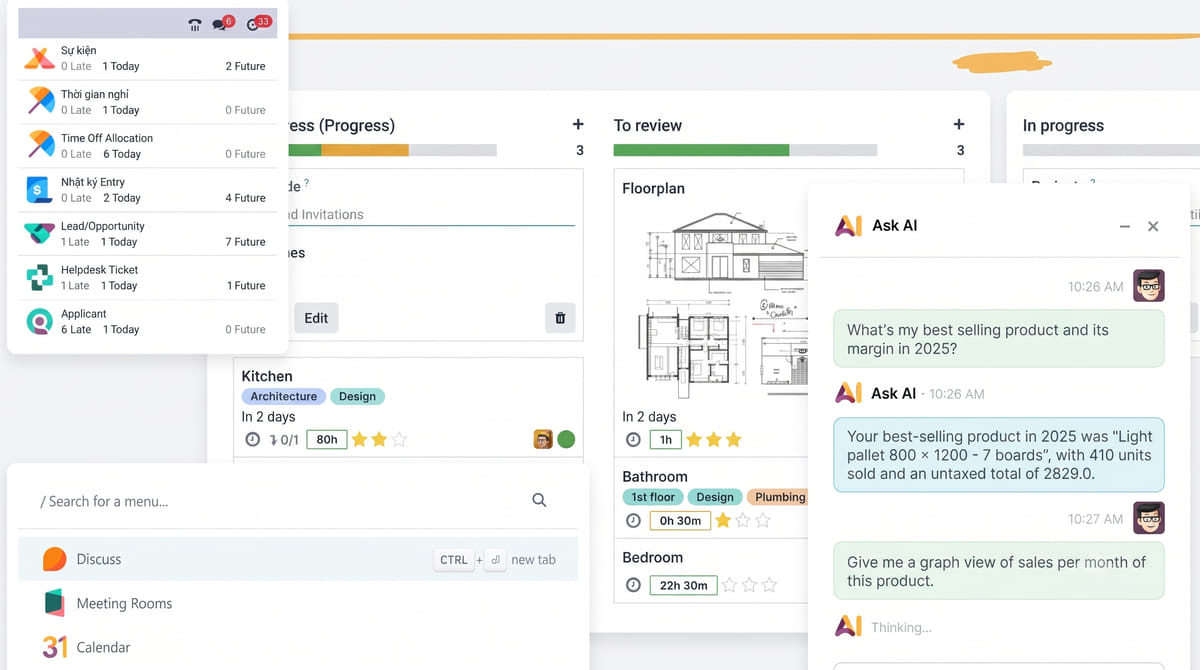The width and height of the screenshot is (1200, 670).
Task: Toggle the first star on the Kitchen card
Action: (358, 439)
